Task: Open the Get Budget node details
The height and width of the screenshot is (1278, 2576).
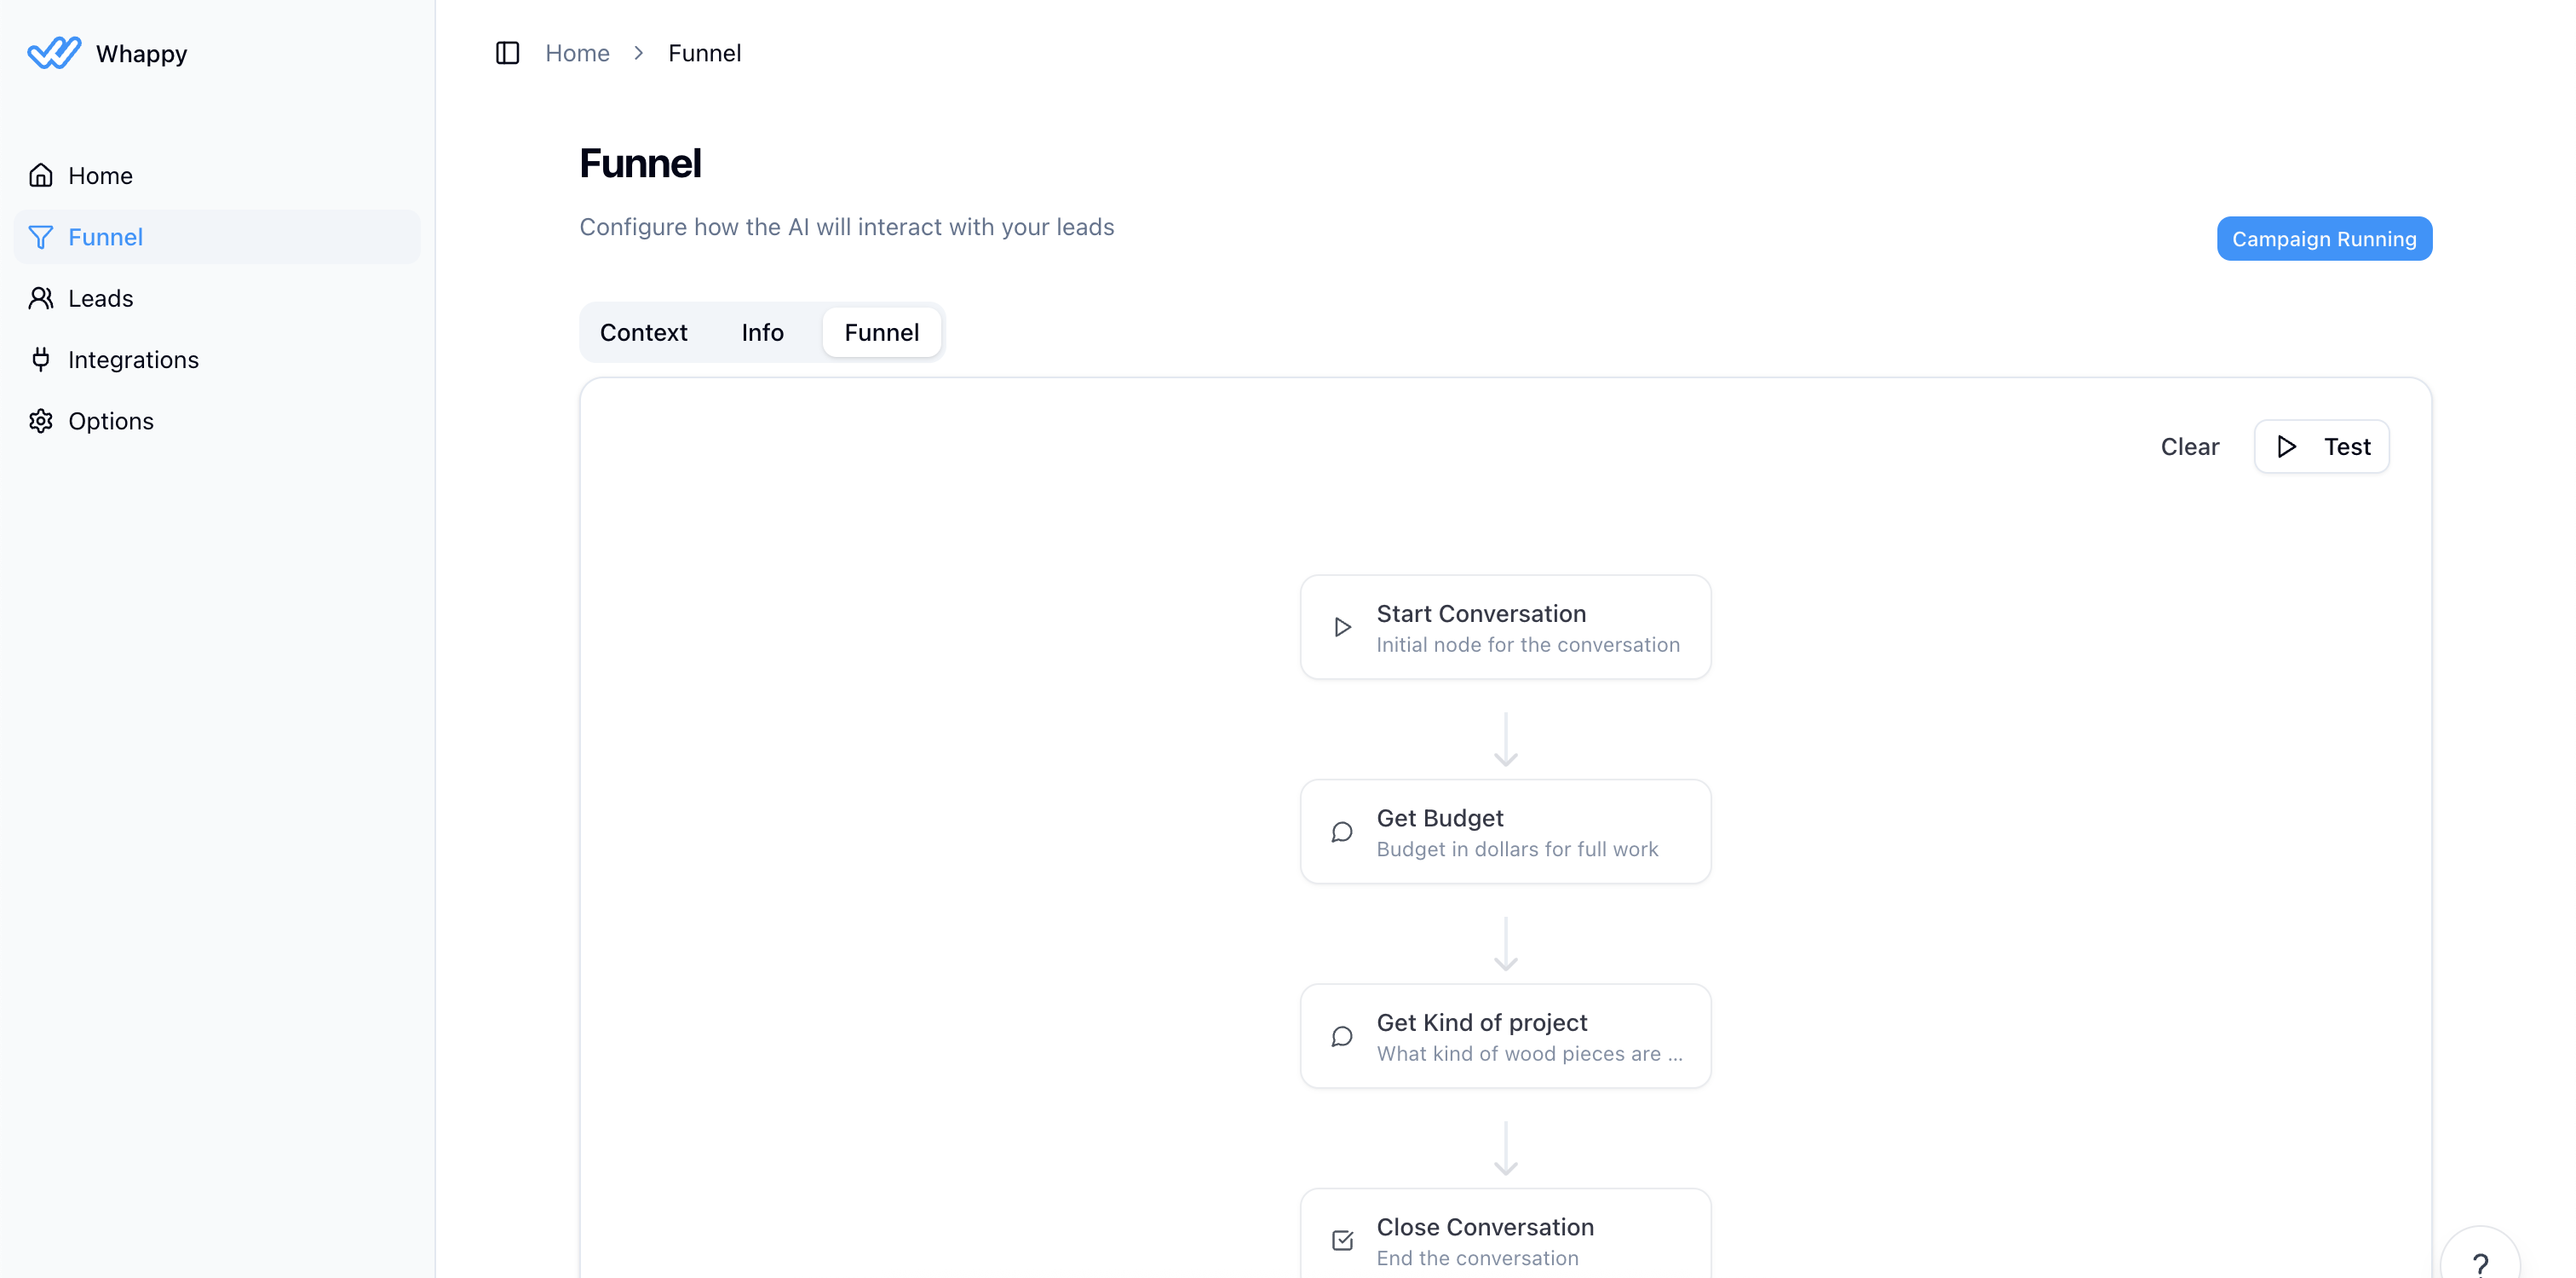Action: coord(1505,831)
